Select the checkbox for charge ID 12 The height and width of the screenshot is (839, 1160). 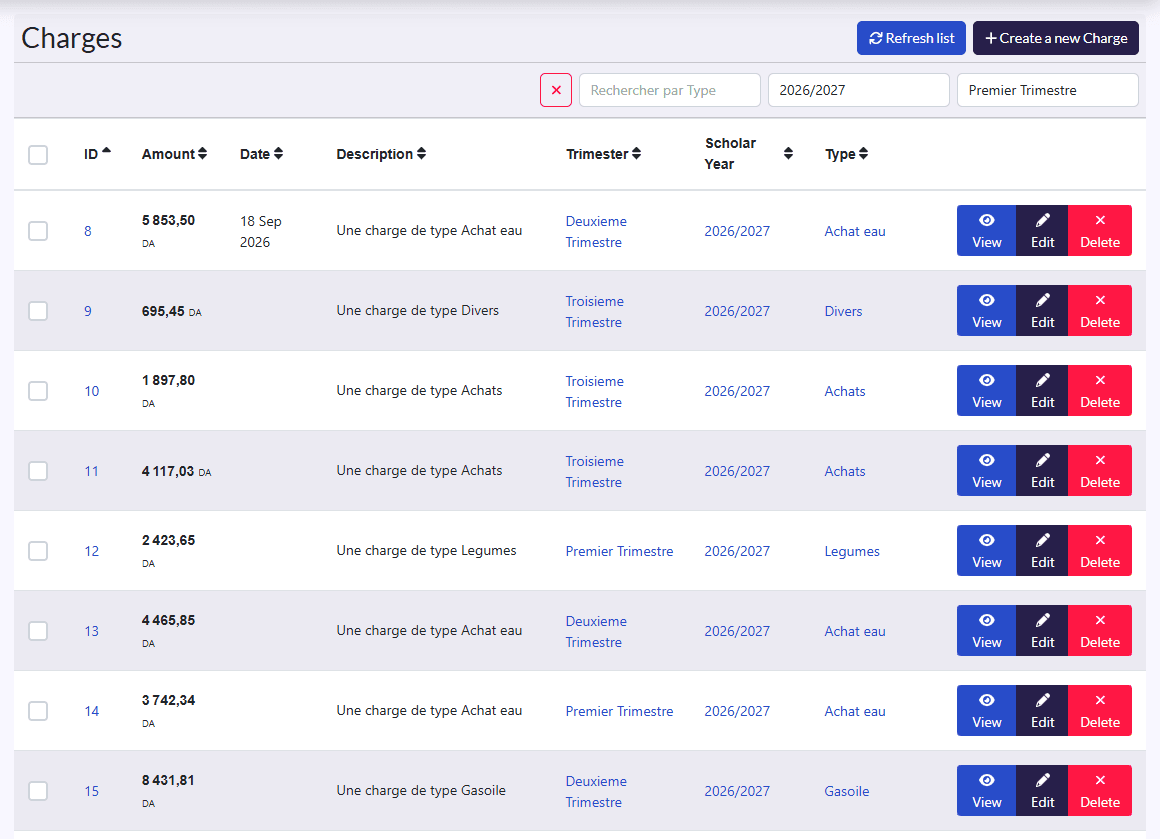pos(38,551)
